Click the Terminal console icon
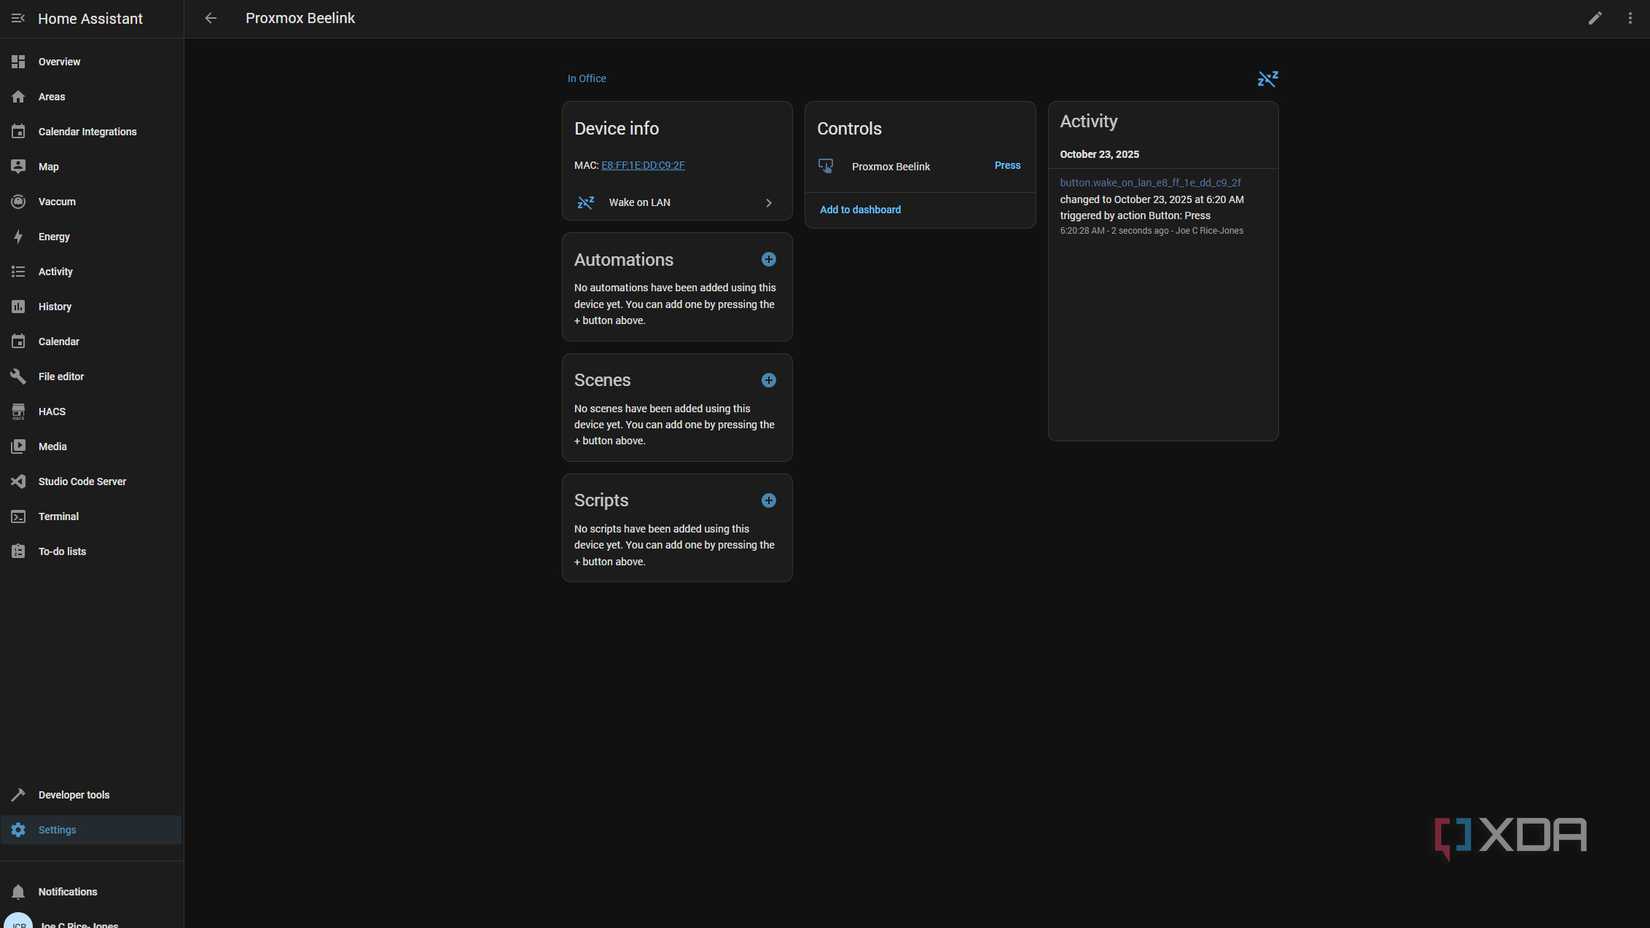The image size is (1650, 928). [x=18, y=517]
